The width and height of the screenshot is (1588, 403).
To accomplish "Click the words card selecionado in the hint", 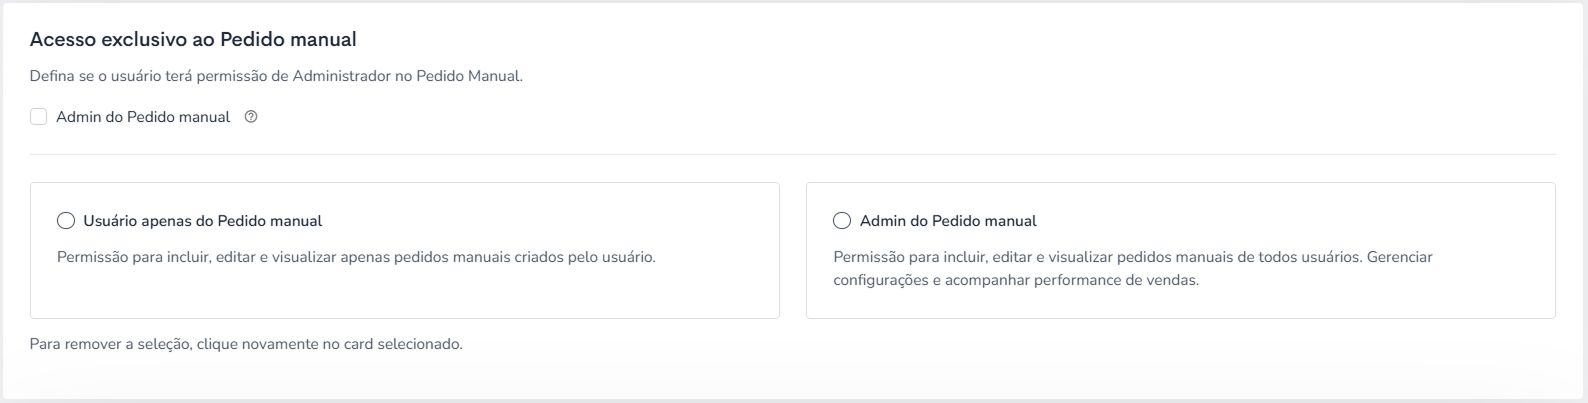I will (x=403, y=344).
